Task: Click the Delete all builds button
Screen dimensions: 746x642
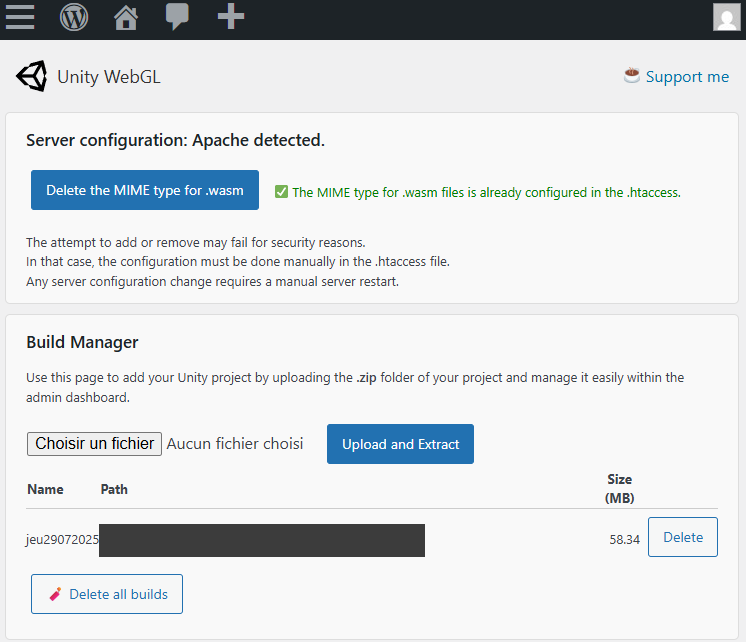Action: [x=107, y=594]
